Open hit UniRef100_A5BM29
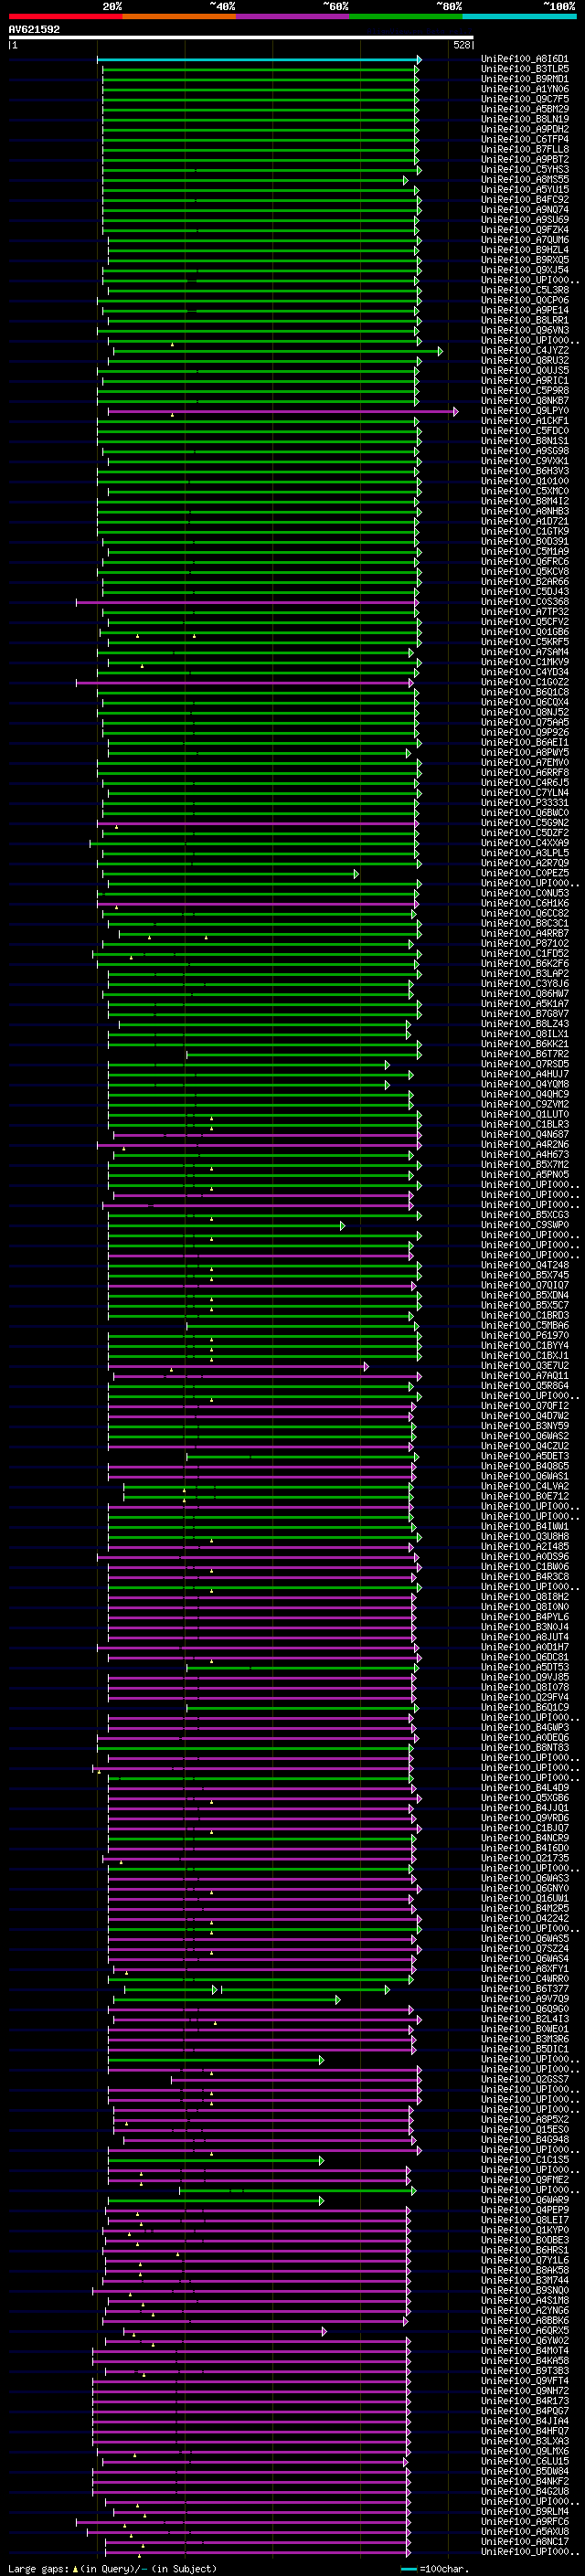Screen dimensions: 585x2576 coord(525,110)
